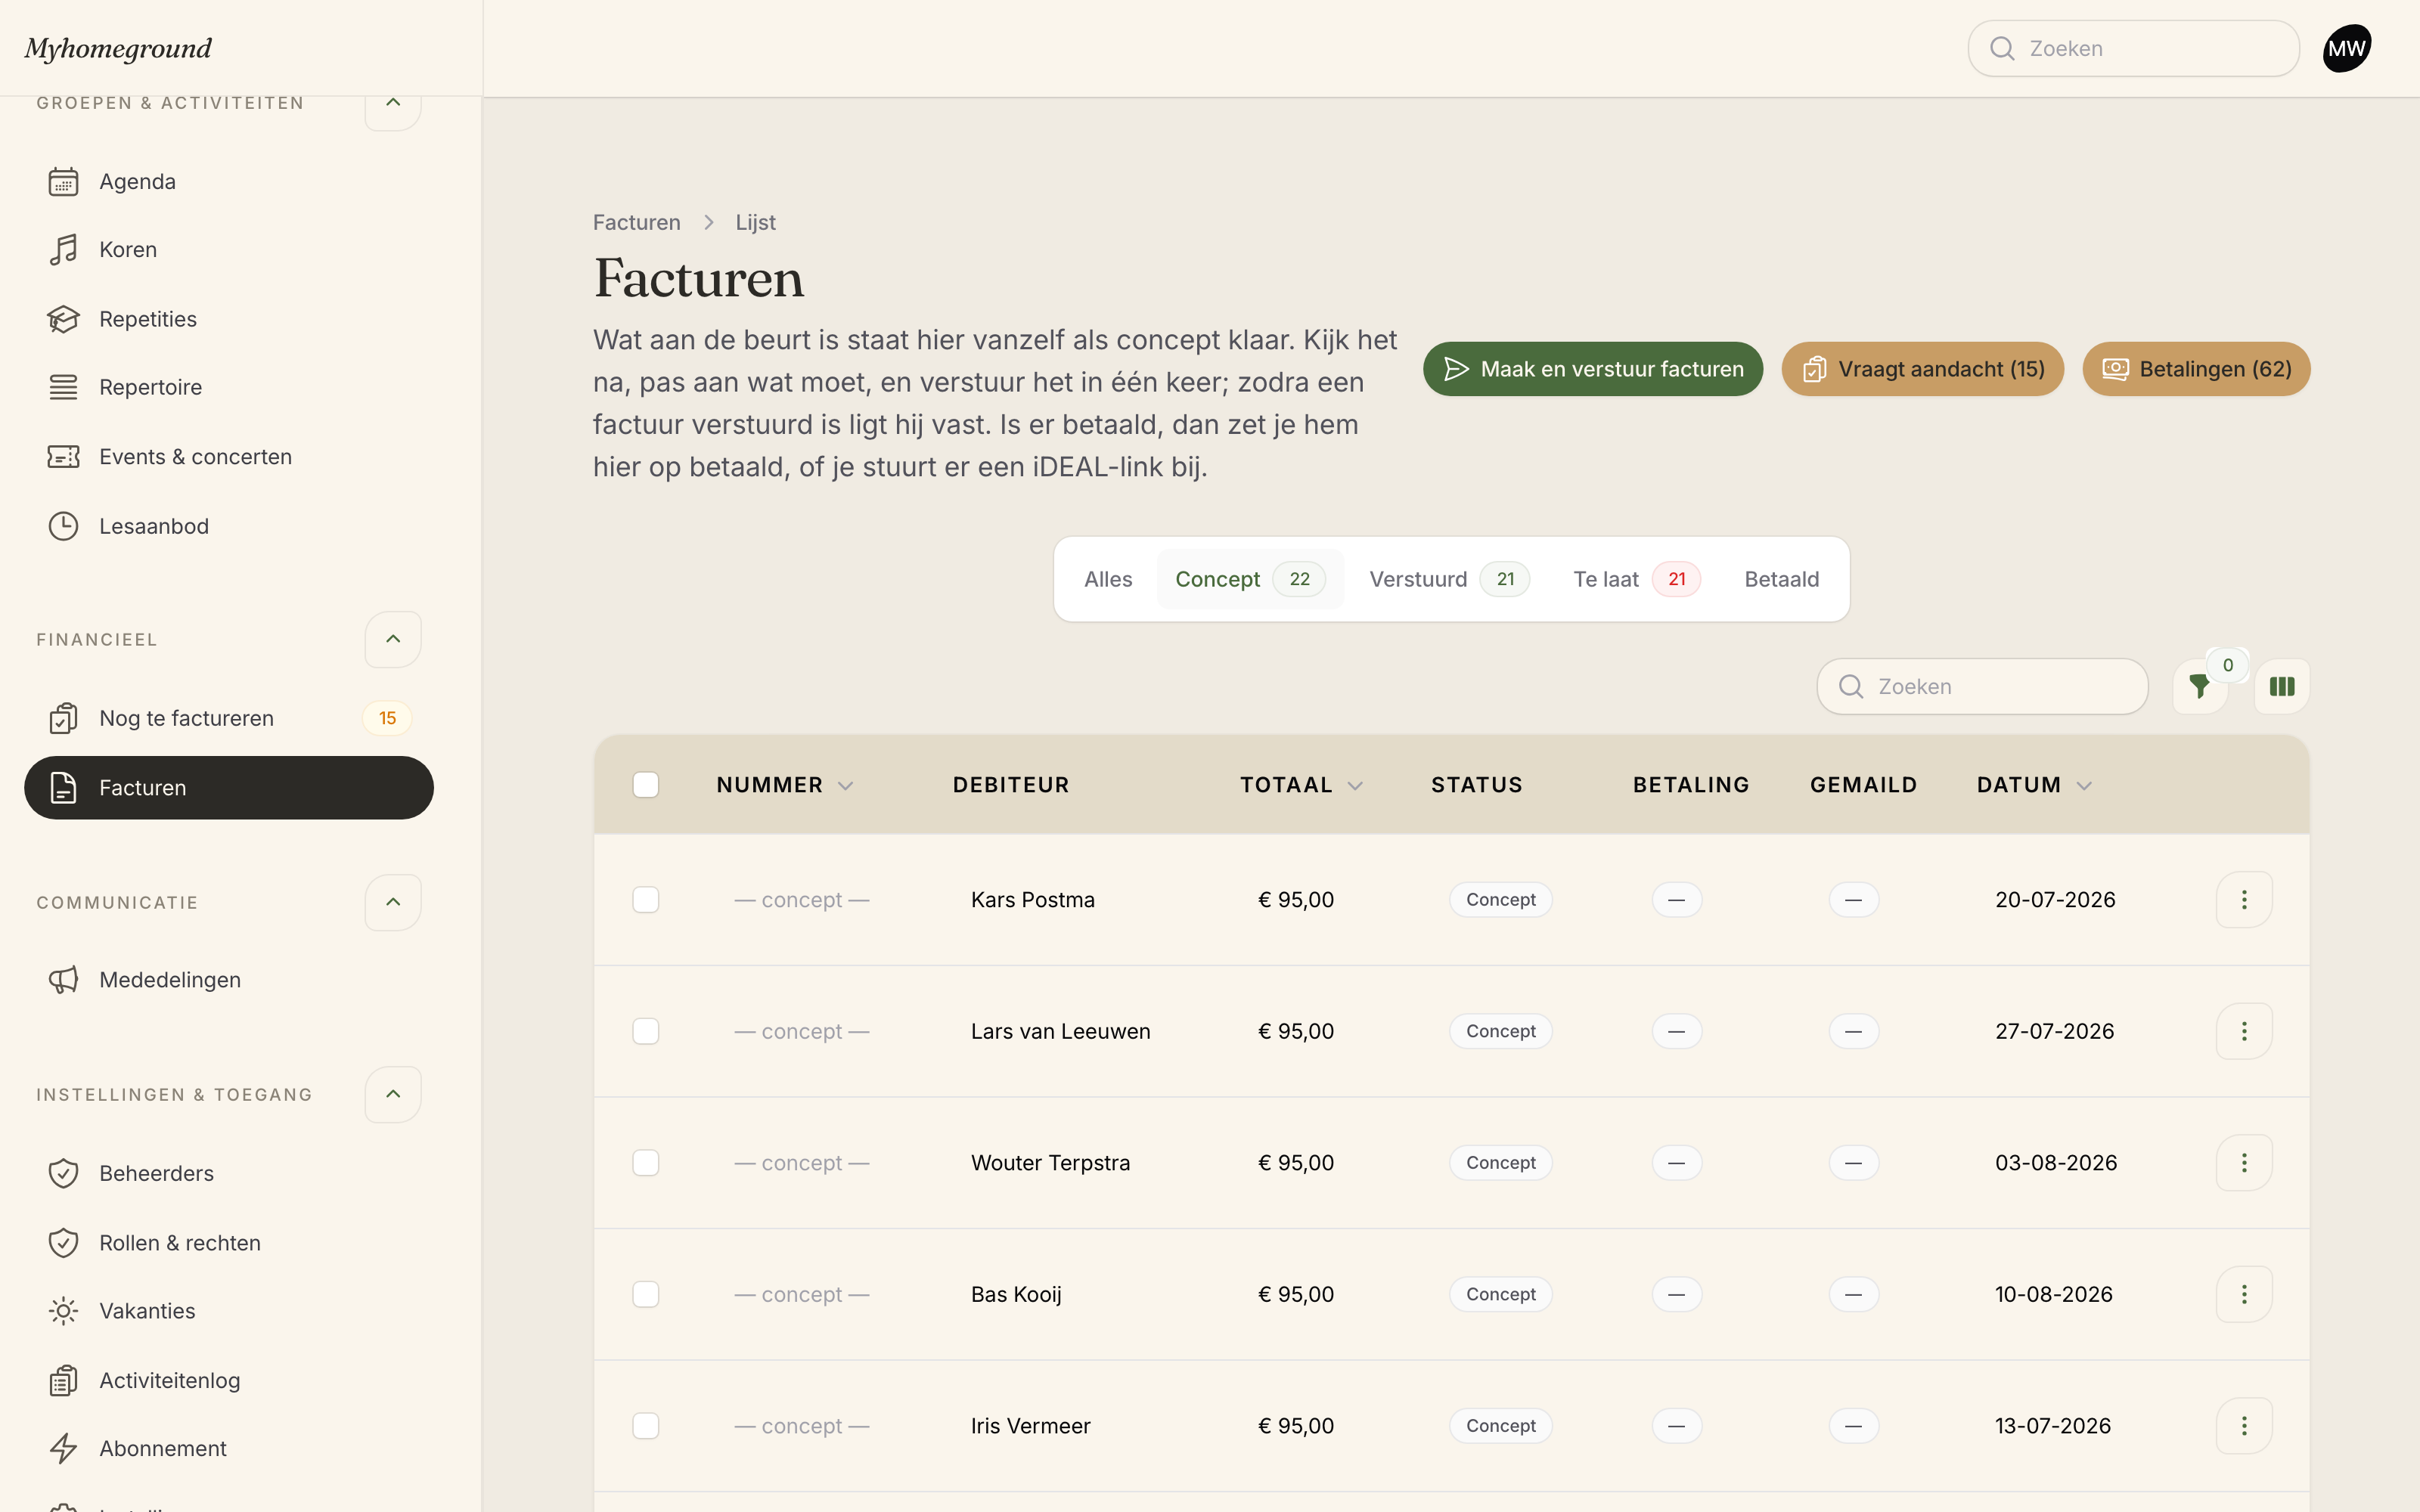Select all invoices header checkbox

point(646,785)
